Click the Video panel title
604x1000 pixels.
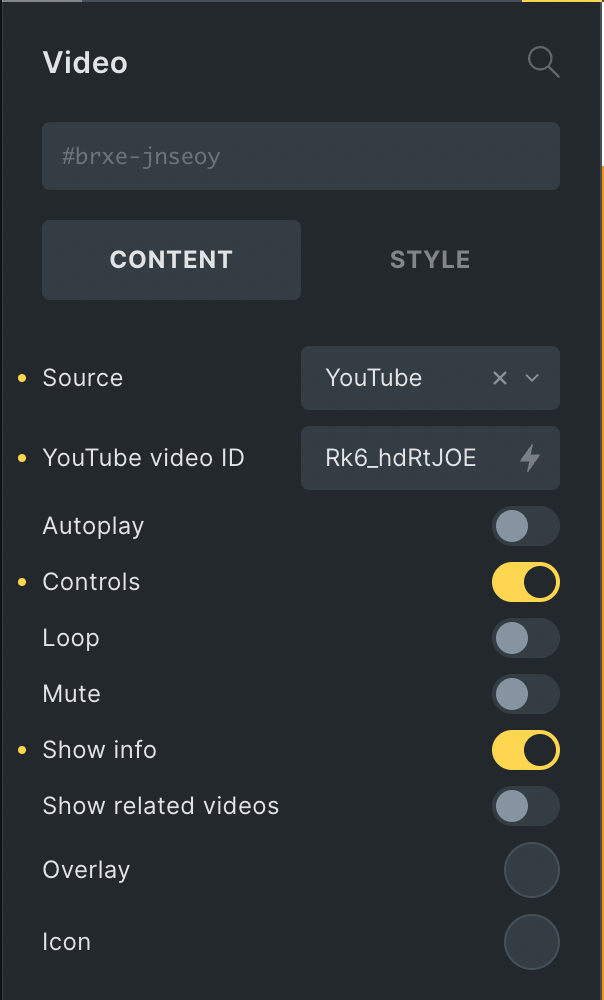click(85, 63)
